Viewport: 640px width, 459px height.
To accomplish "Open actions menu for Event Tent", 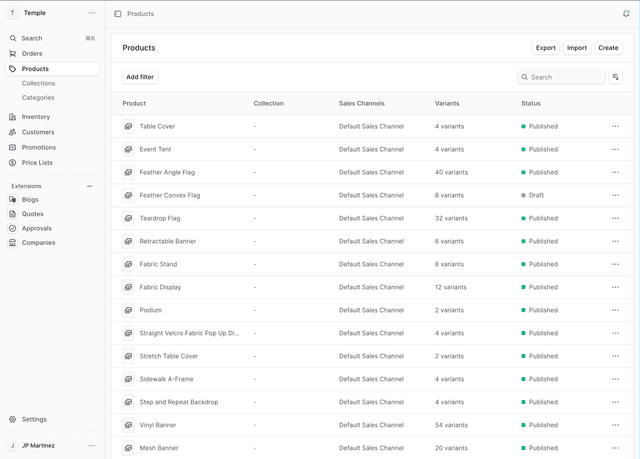I will point(615,149).
